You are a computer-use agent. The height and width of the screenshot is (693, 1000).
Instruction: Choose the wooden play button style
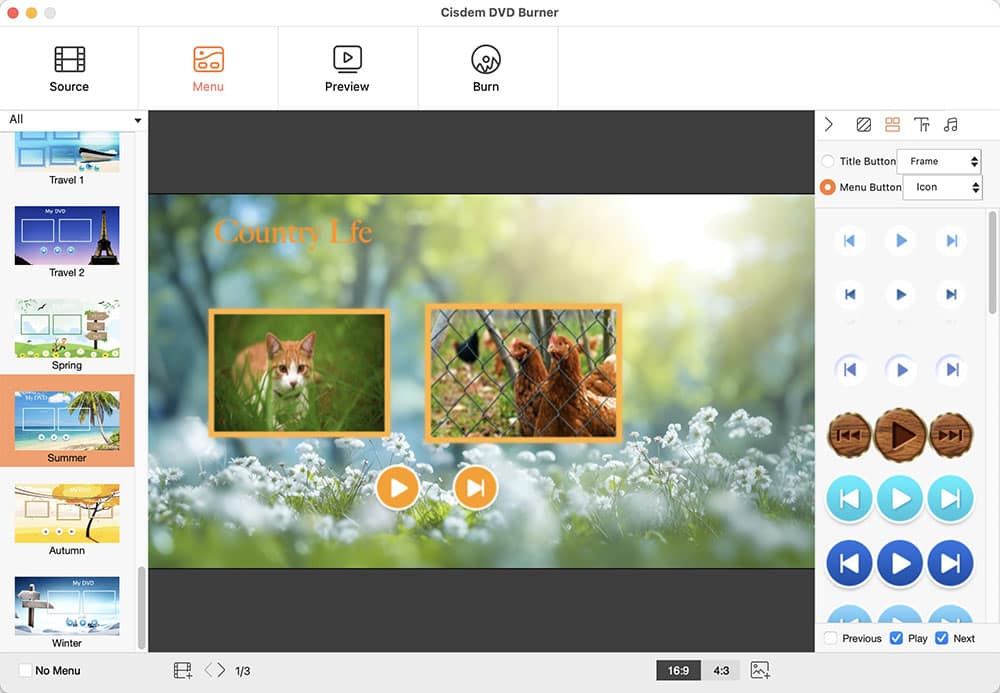900,434
